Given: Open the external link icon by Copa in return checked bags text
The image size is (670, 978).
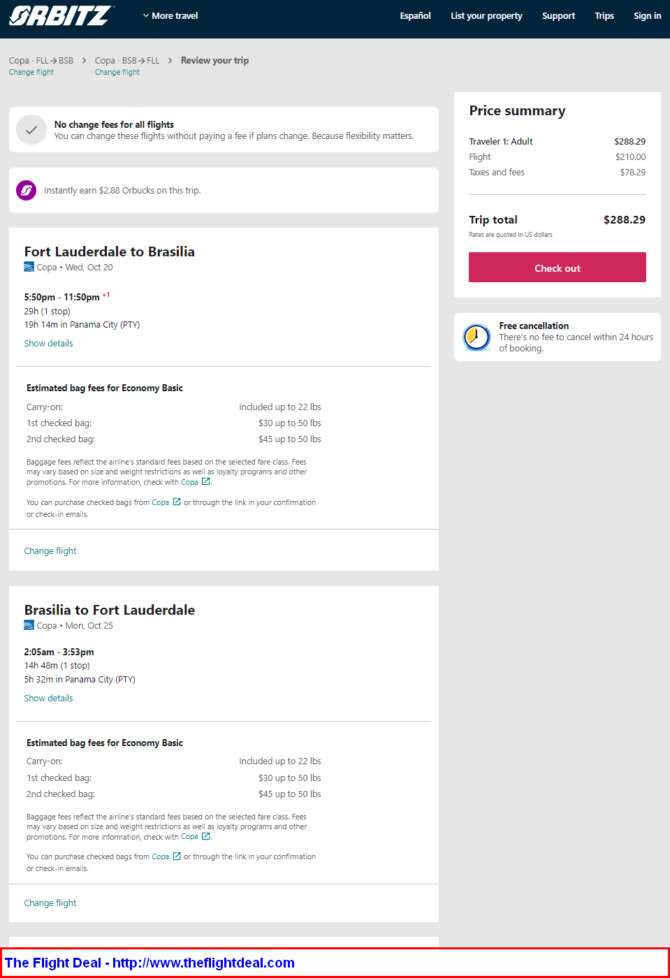Looking at the screenshot, I should tap(177, 856).
